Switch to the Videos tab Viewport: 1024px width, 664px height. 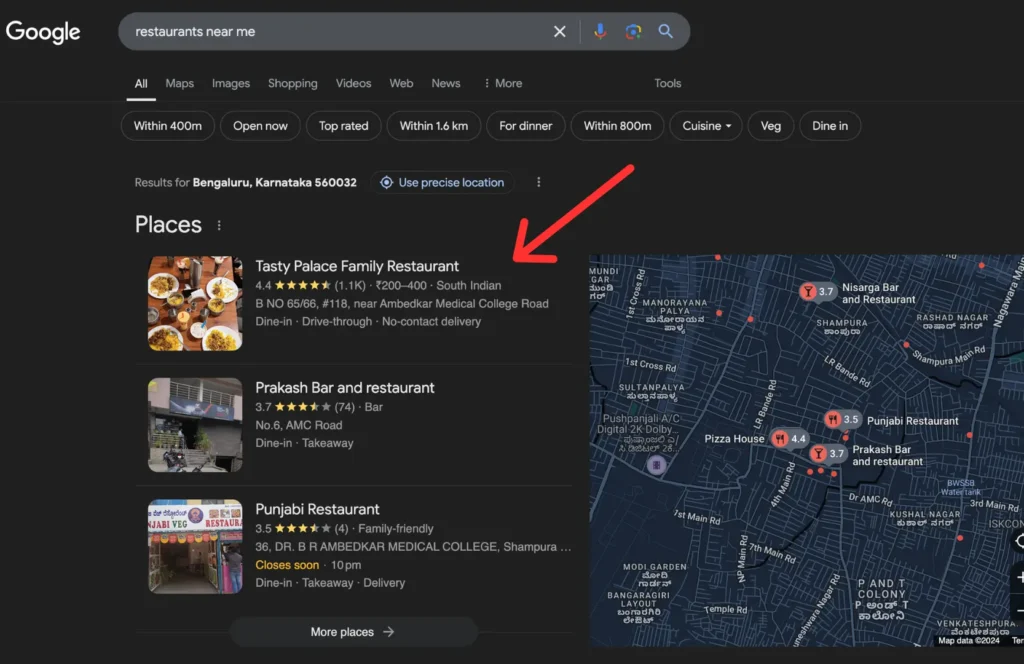pyautogui.click(x=353, y=84)
